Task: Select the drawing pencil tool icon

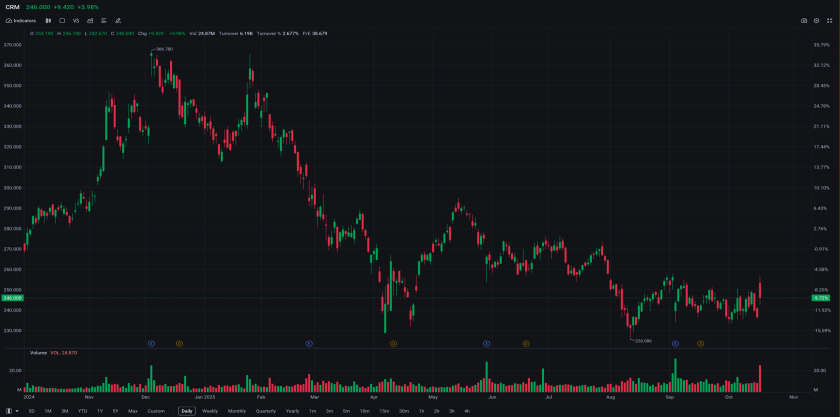Action: pos(118,20)
